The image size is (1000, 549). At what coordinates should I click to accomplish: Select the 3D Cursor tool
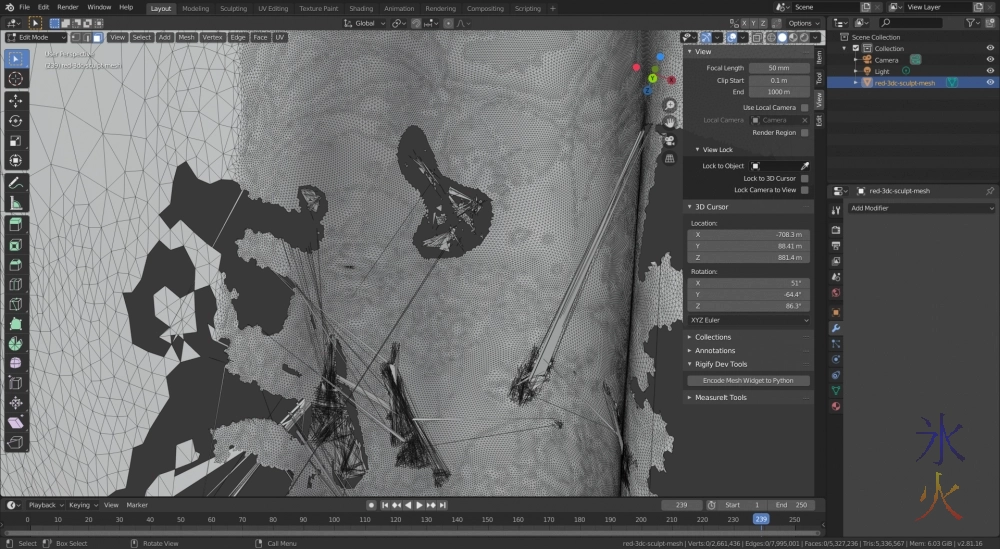tap(16, 78)
